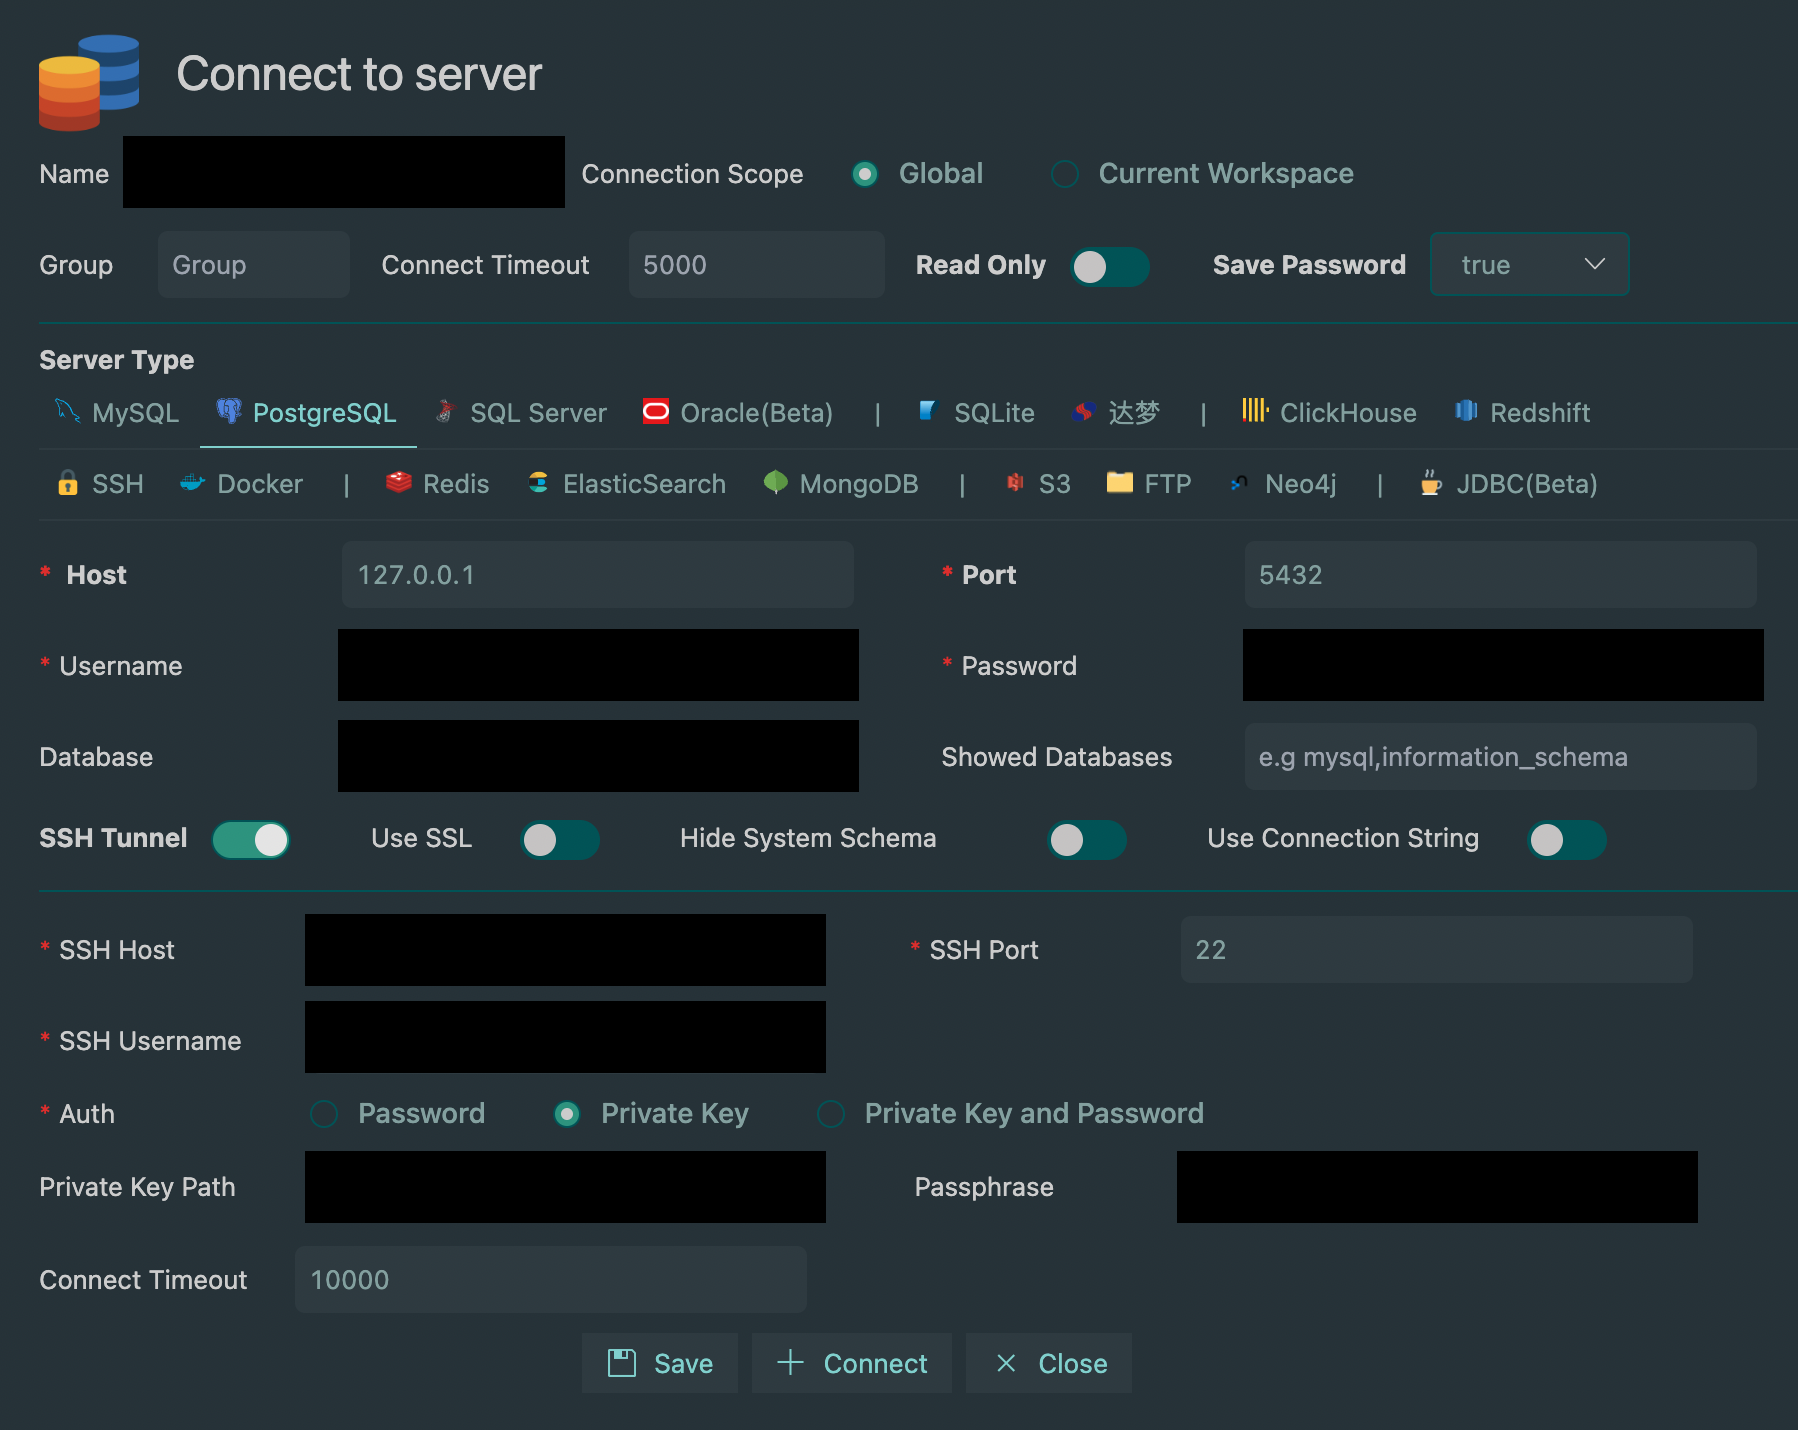Click the Connect button
The width and height of the screenshot is (1798, 1430).
tap(851, 1362)
